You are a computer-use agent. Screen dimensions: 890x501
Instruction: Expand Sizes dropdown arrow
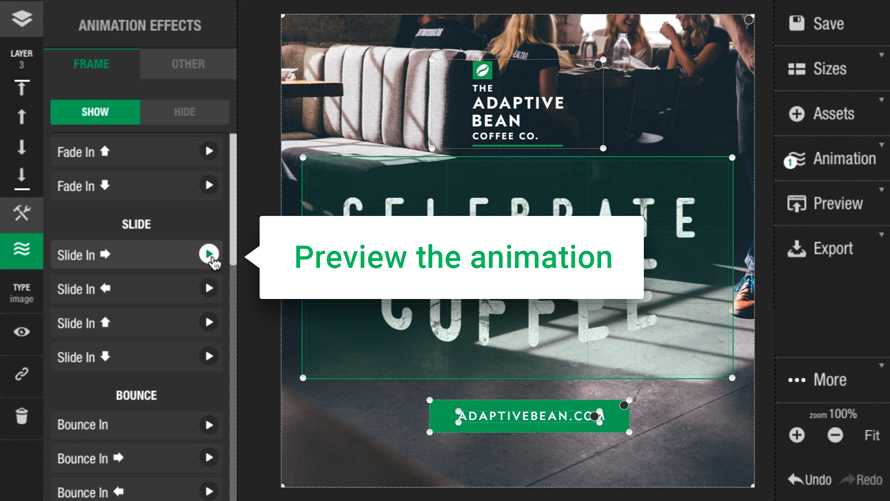click(x=881, y=55)
